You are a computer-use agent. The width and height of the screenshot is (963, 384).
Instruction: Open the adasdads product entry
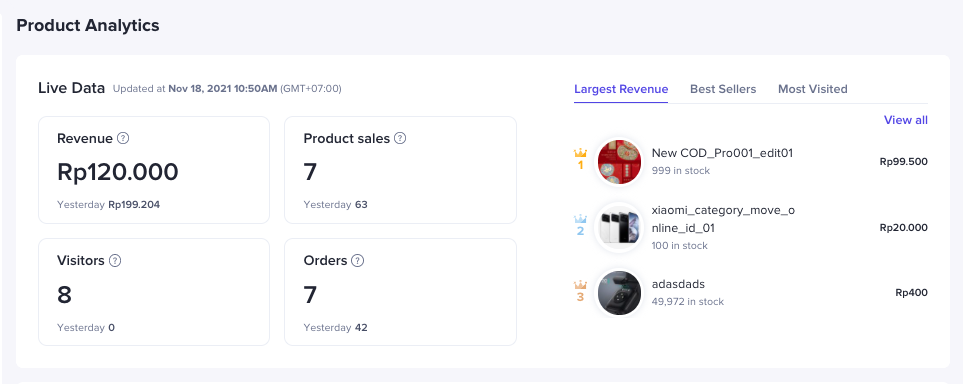click(x=678, y=284)
